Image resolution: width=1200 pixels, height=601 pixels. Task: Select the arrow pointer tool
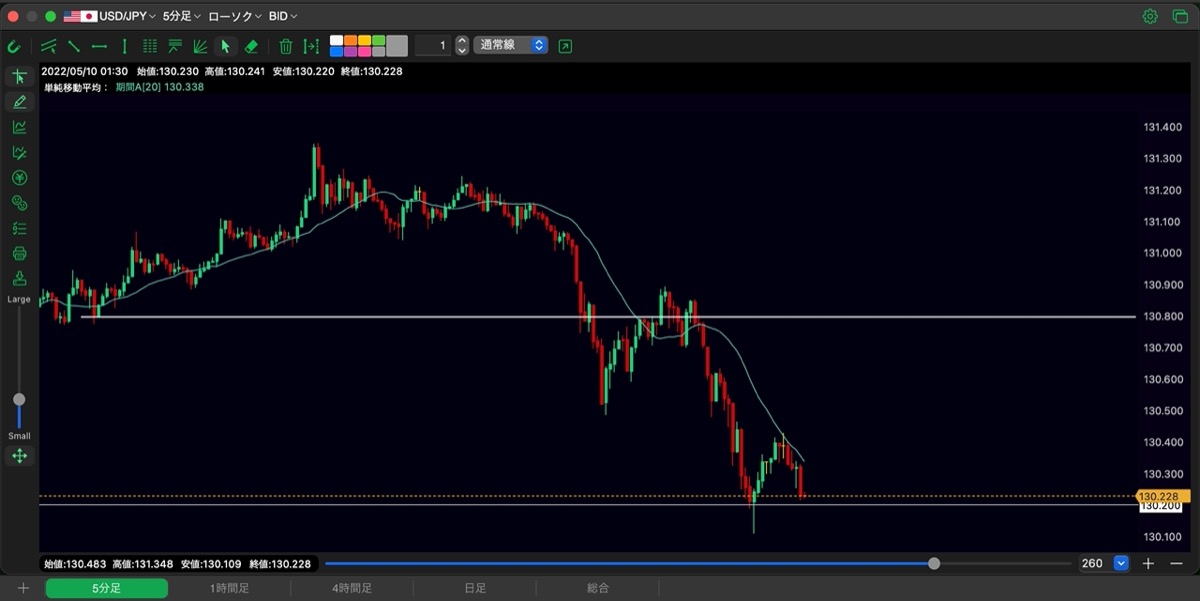pyautogui.click(x=225, y=46)
